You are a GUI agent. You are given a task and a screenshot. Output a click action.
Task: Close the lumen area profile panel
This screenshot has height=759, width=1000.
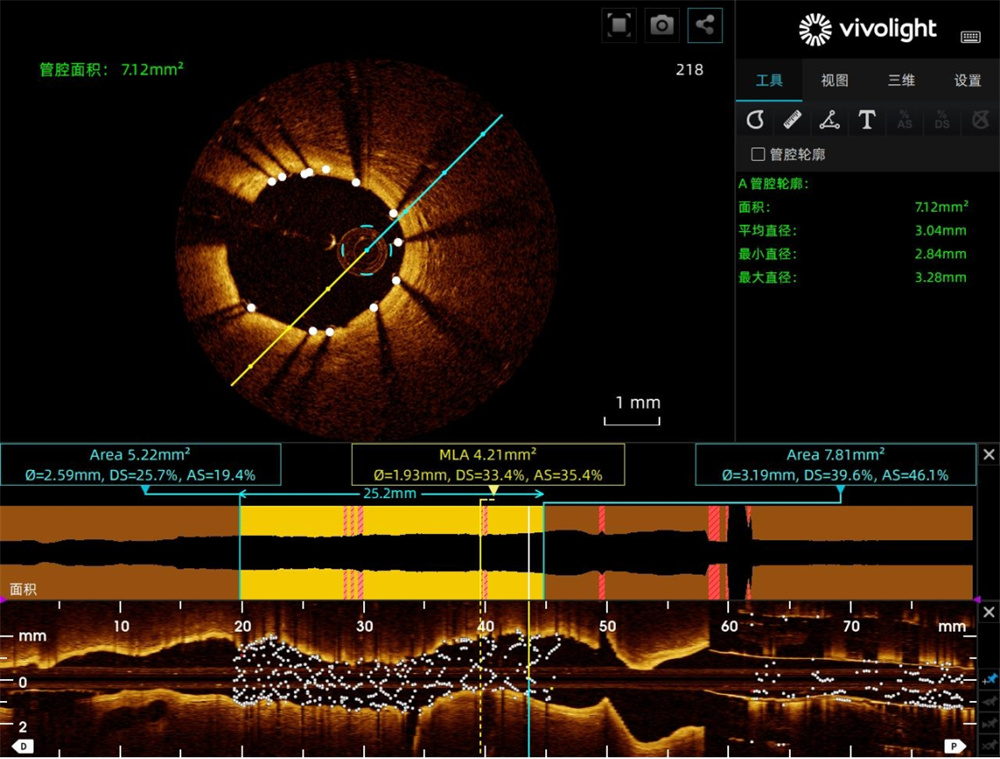pyautogui.click(x=989, y=454)
